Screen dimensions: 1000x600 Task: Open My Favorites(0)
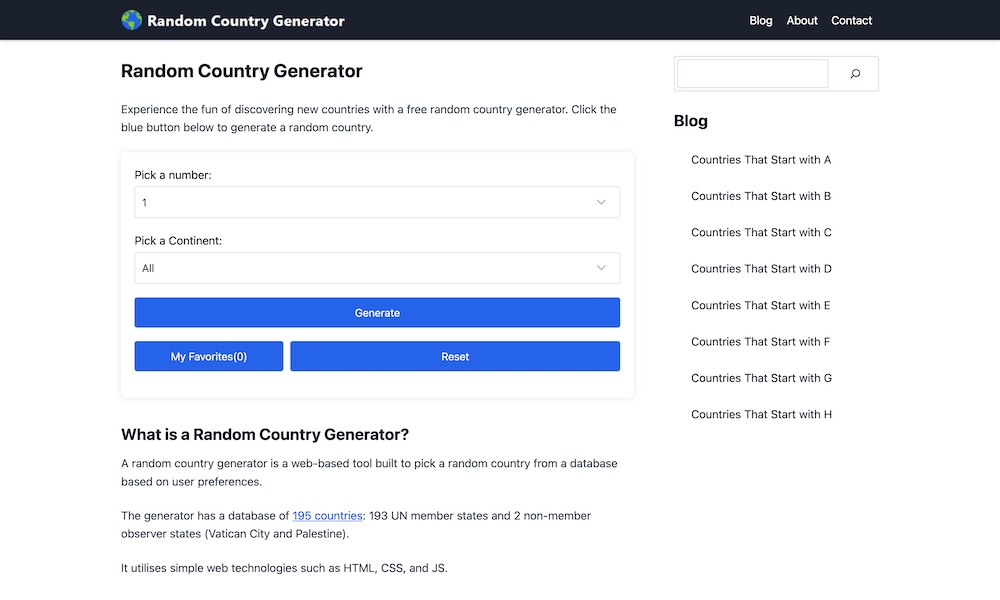[x=208, y=356]
